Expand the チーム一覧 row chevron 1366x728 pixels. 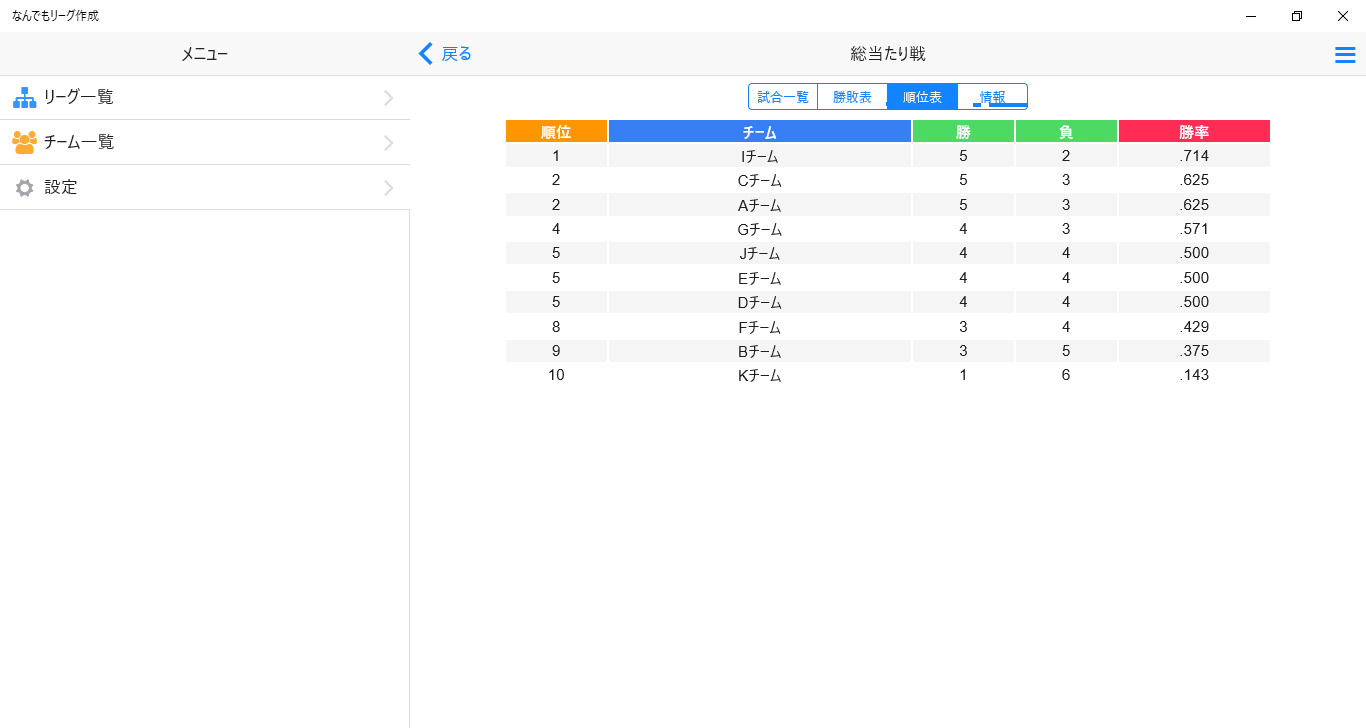point(389,143)
